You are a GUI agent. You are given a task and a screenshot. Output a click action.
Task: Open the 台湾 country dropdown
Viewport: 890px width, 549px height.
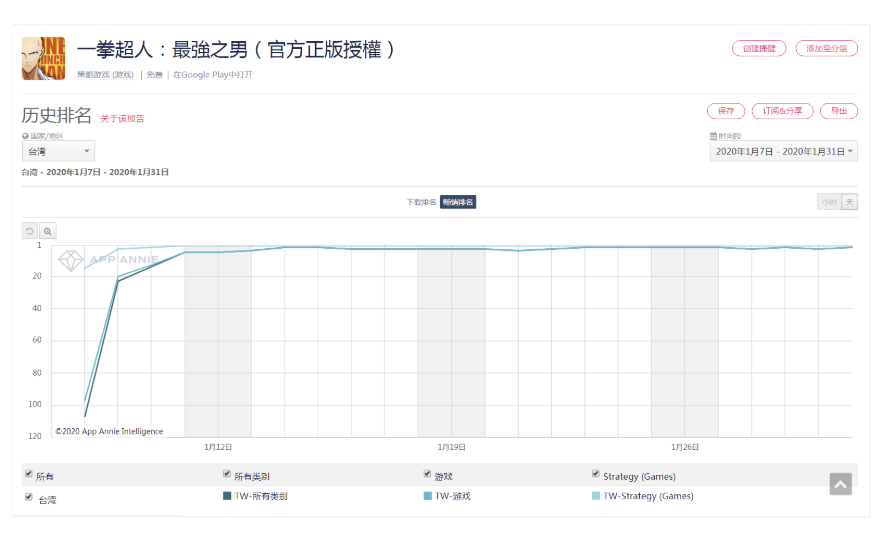tap(58, 152)
